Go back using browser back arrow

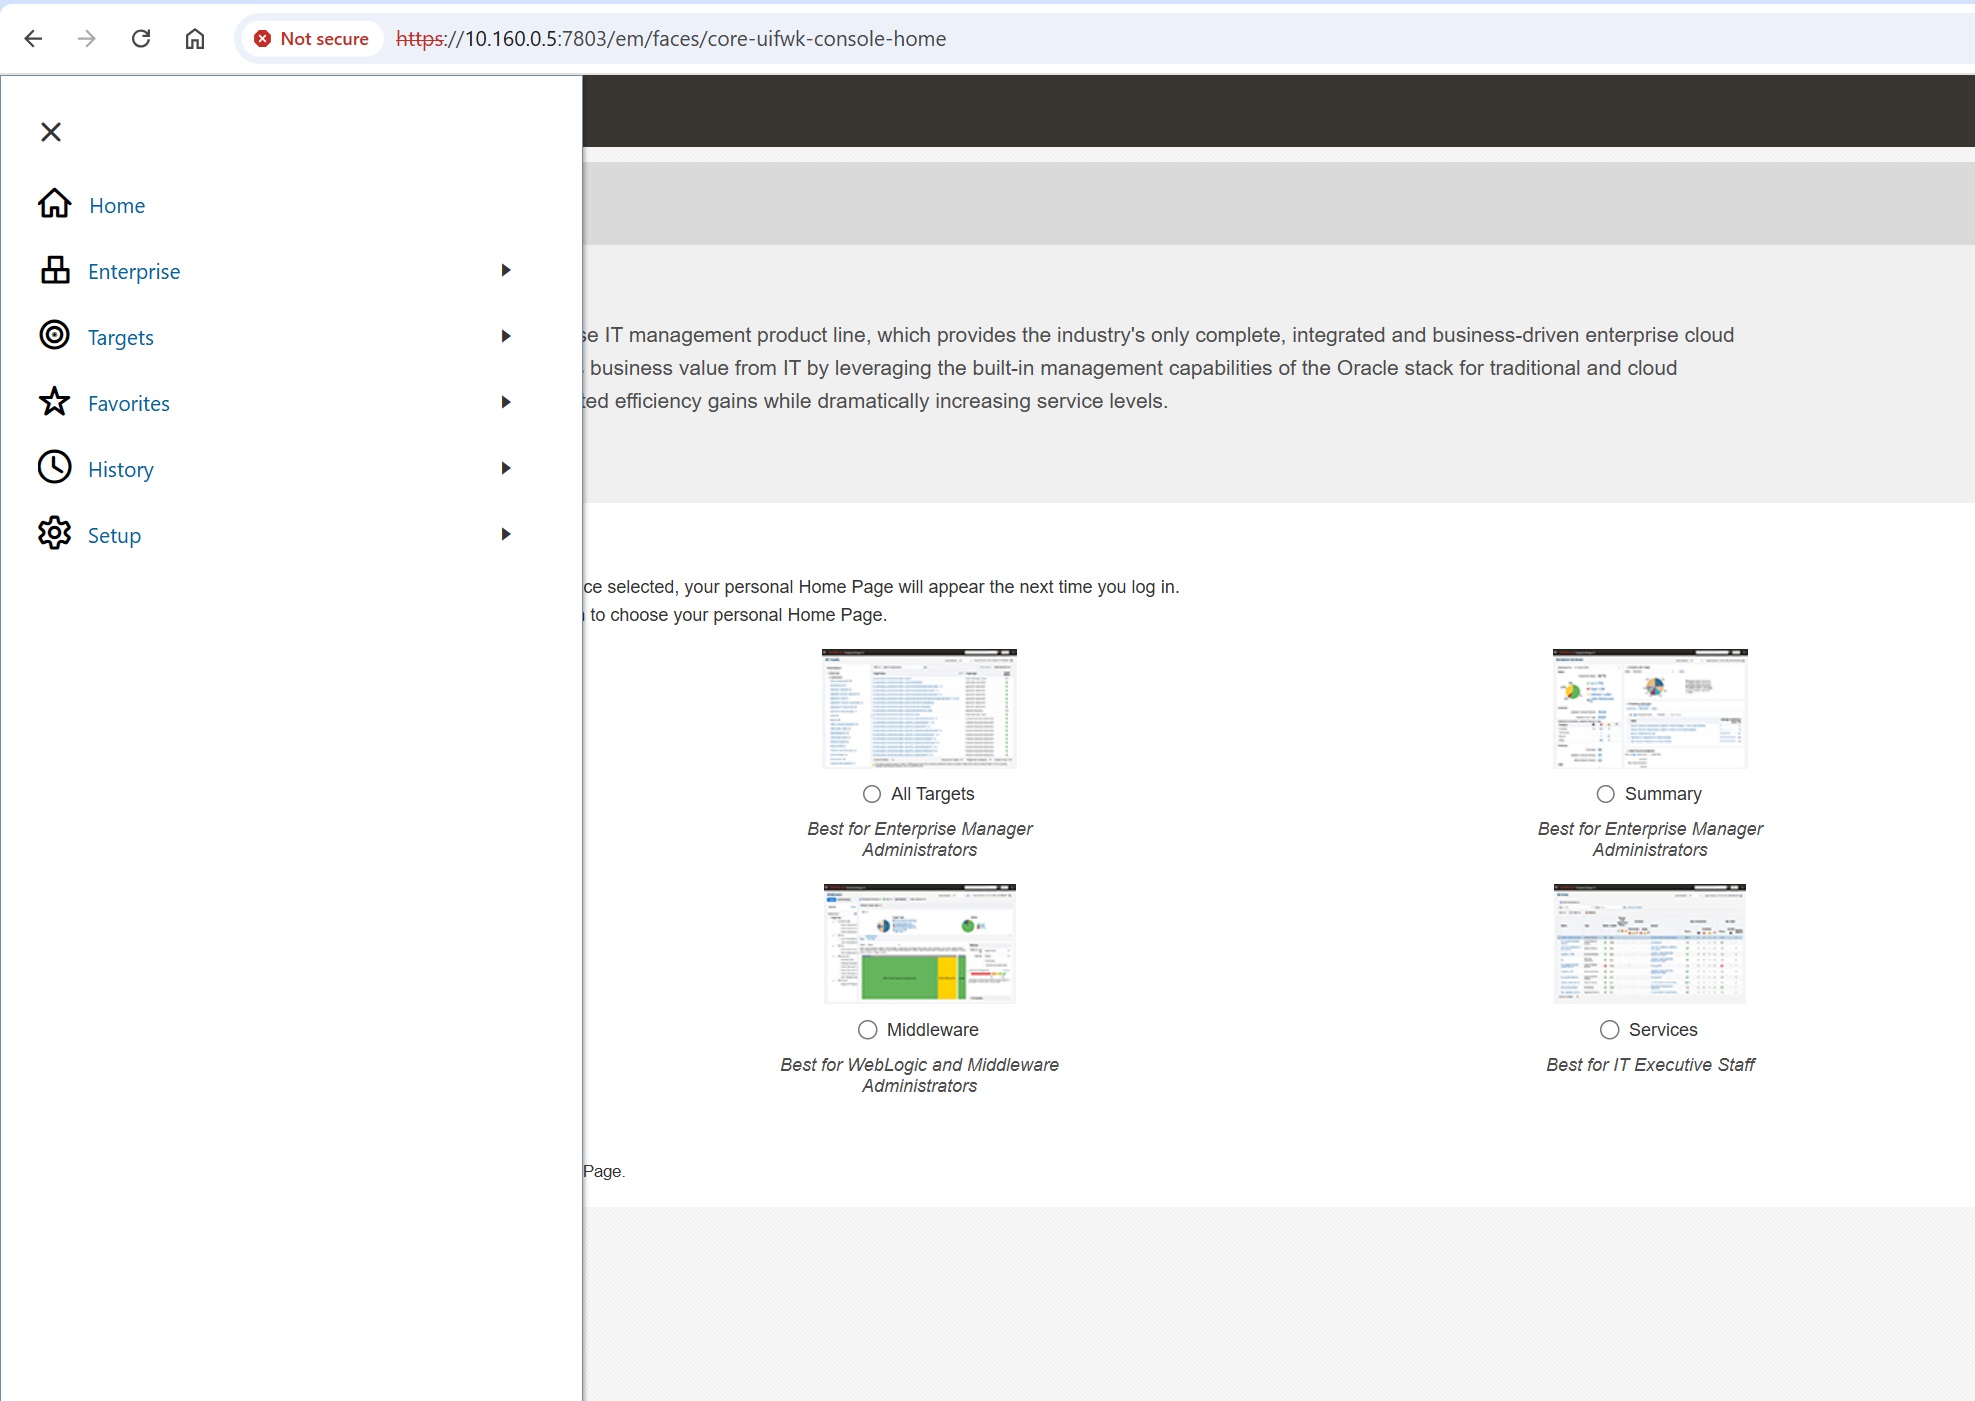pyautogui.click(x=33, y=39)
